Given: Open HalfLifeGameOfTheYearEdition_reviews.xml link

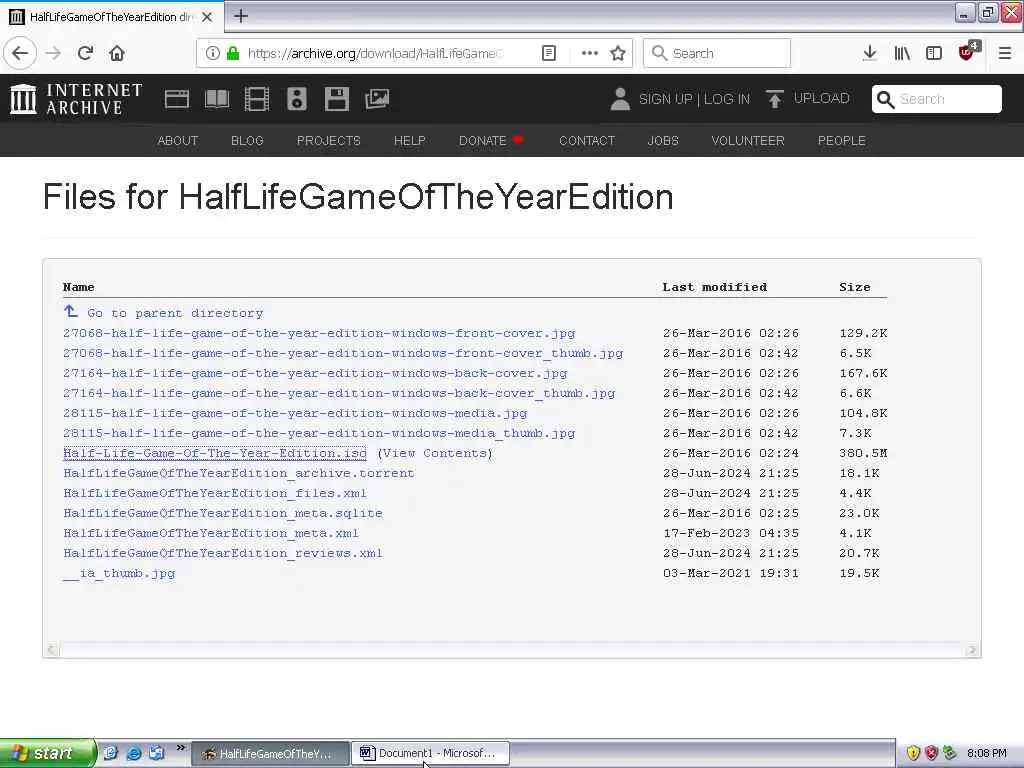Looking at the screenshot, I should (x=223, y=554).
